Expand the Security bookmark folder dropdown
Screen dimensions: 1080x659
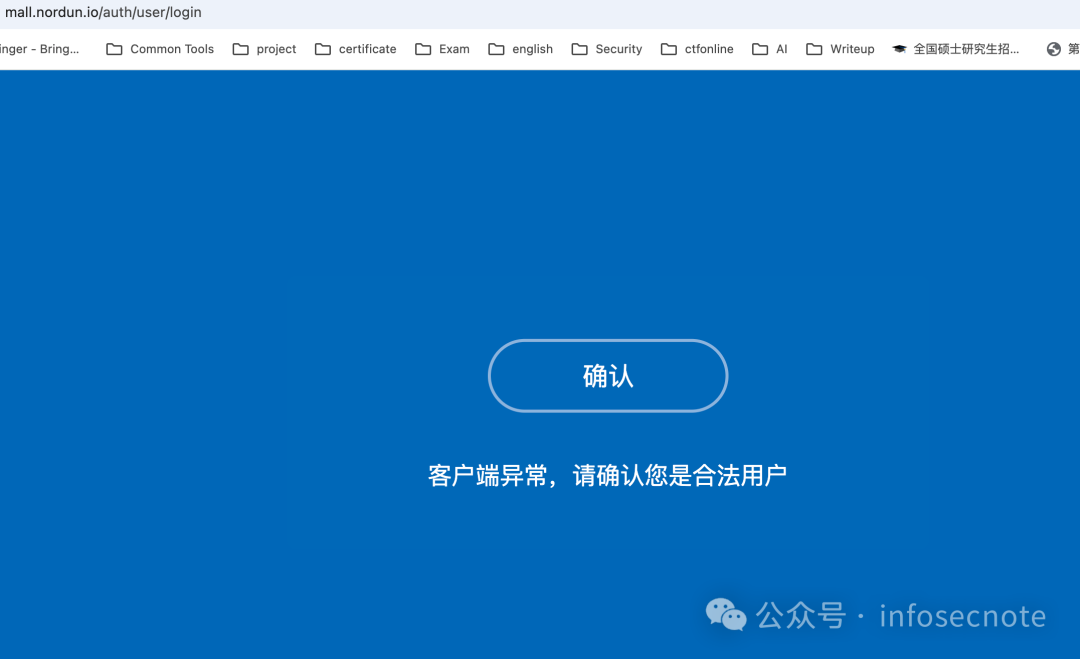606,48
